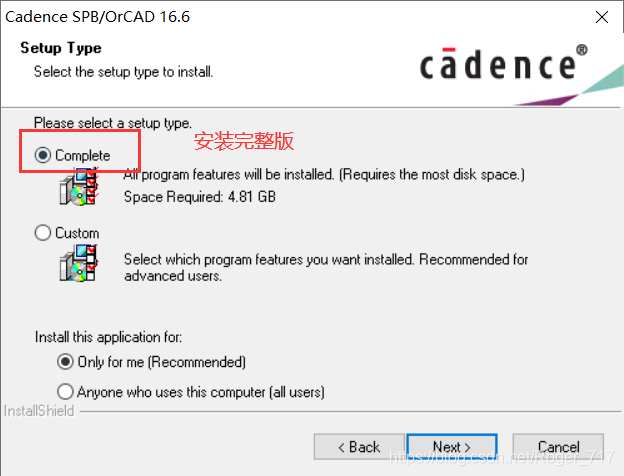This screenshot has height=476, width=624.
Task: Click the red Chinese annotation text
Action: point(244,141)
